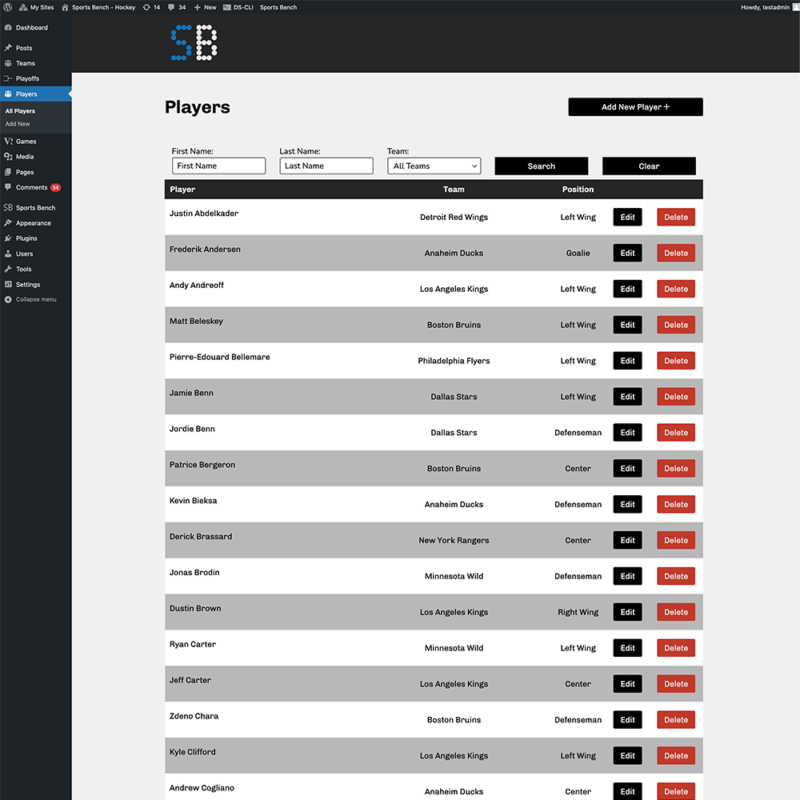Delete player Frederik Andersen
The height and width of the screenshot is (800, 800).
coord(676,253)
